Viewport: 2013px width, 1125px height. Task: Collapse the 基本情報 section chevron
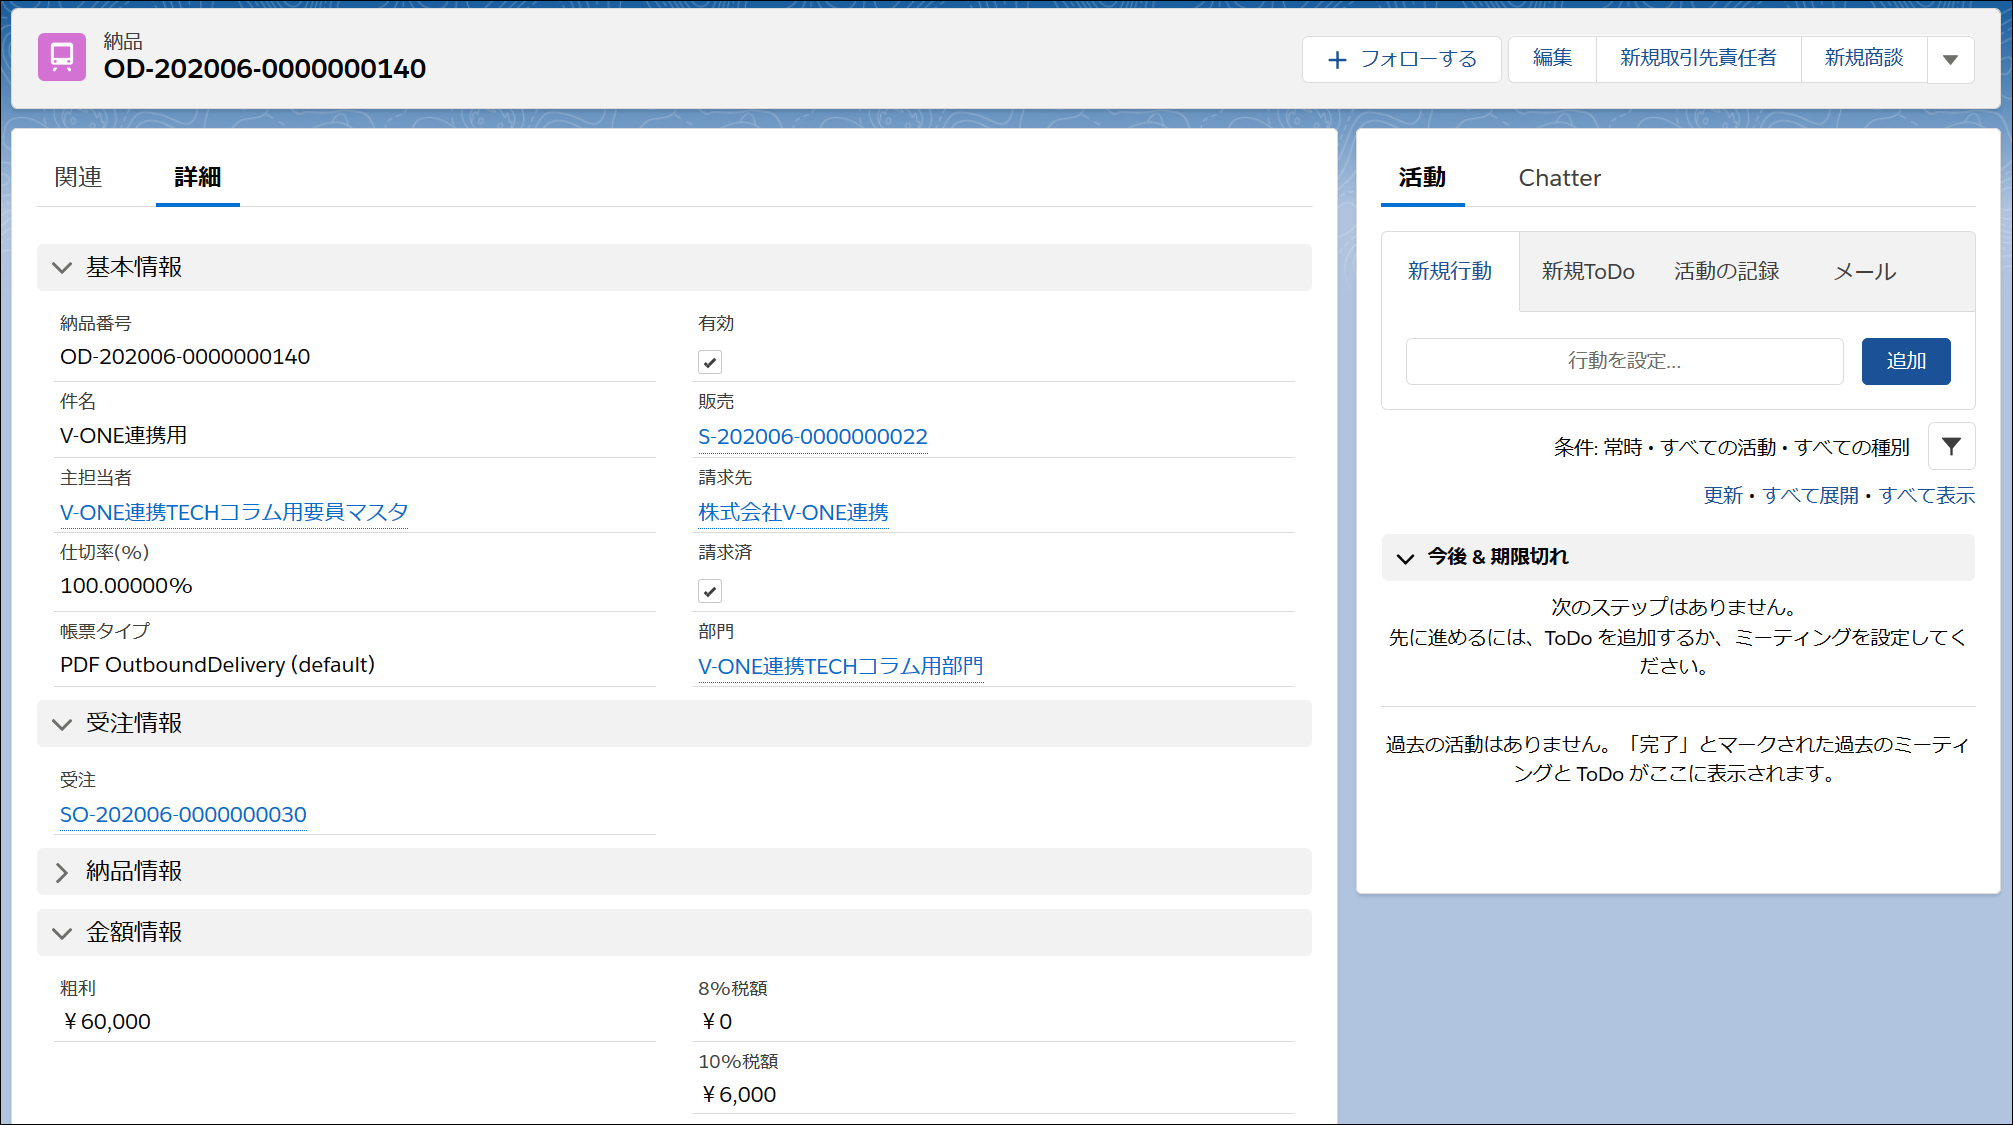click(62, 268)
